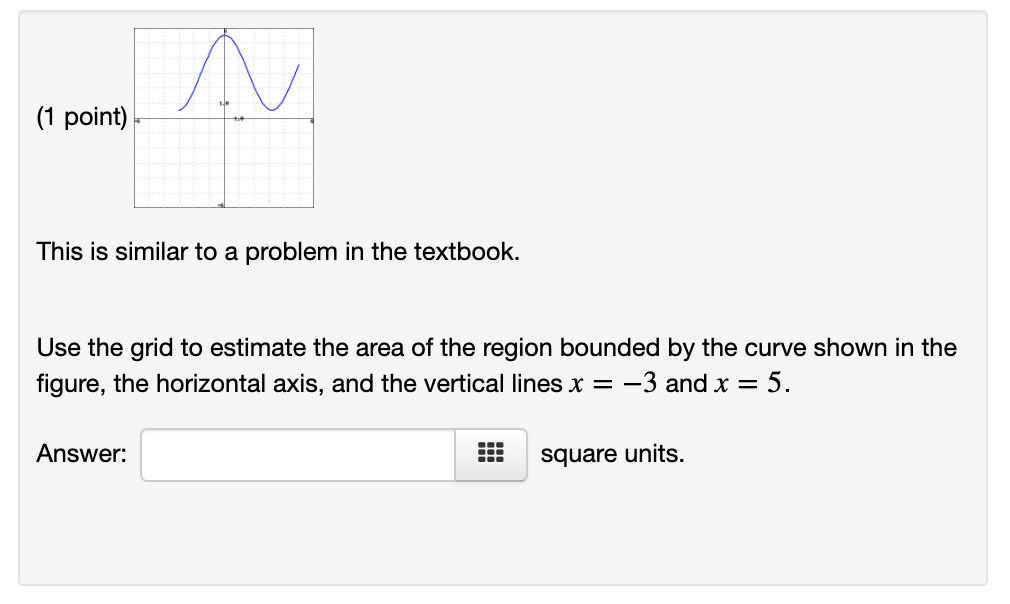Screen dimensions: 1010x604
Task: Click inside the Answer input field
Action: click(298, 455)
